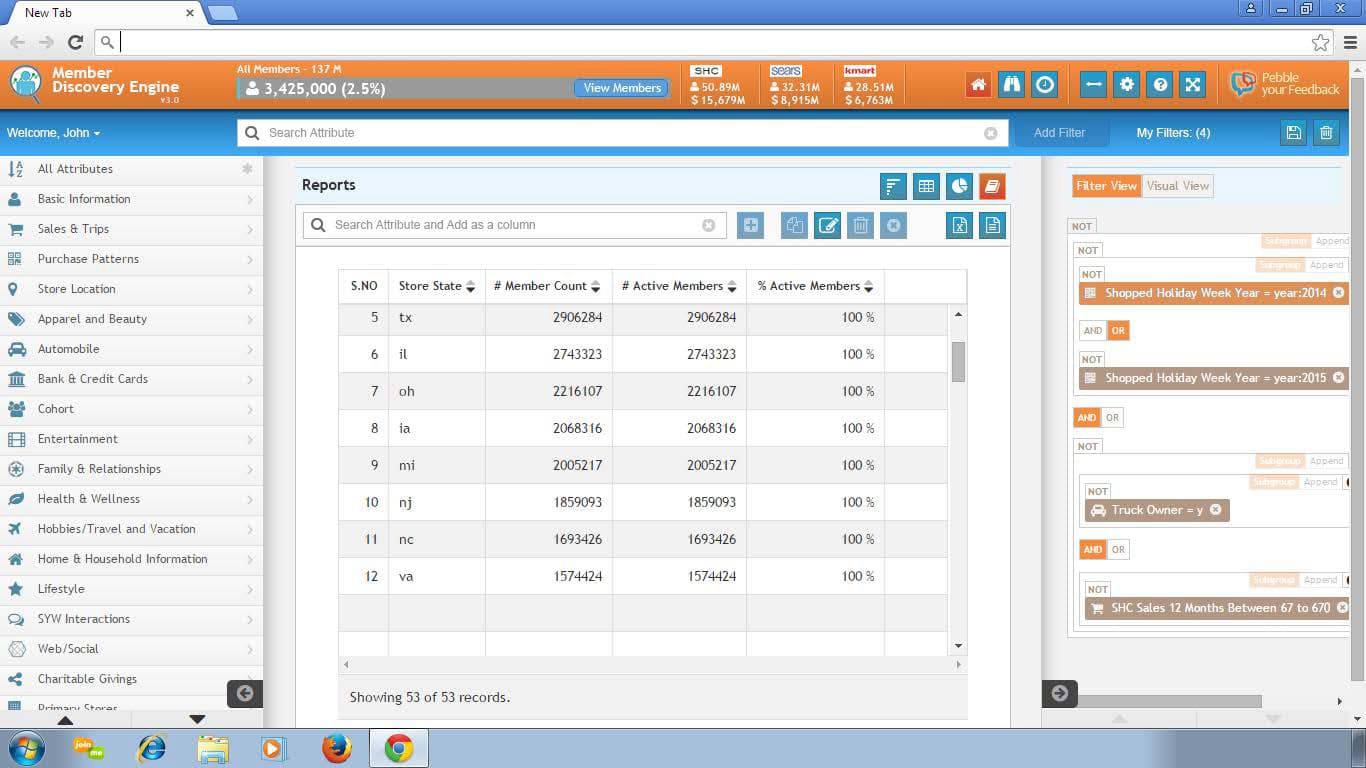Switch to the Visual View tab

coord(1177,186)
